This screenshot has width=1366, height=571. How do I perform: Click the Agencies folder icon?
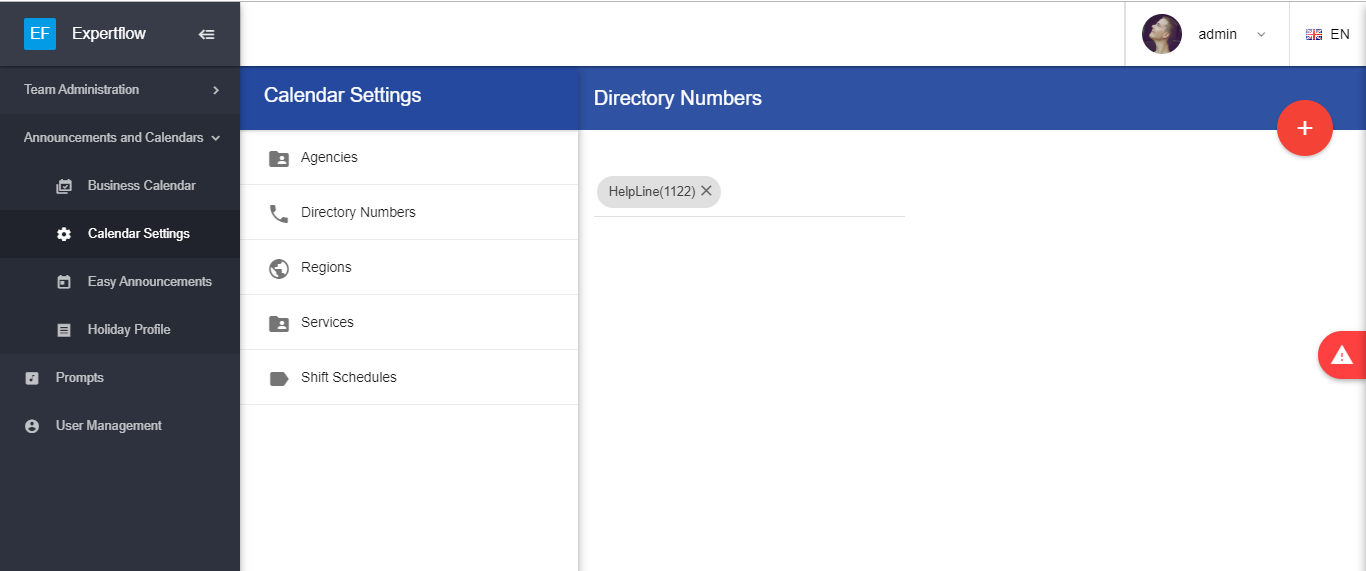(x=279, y=158)
